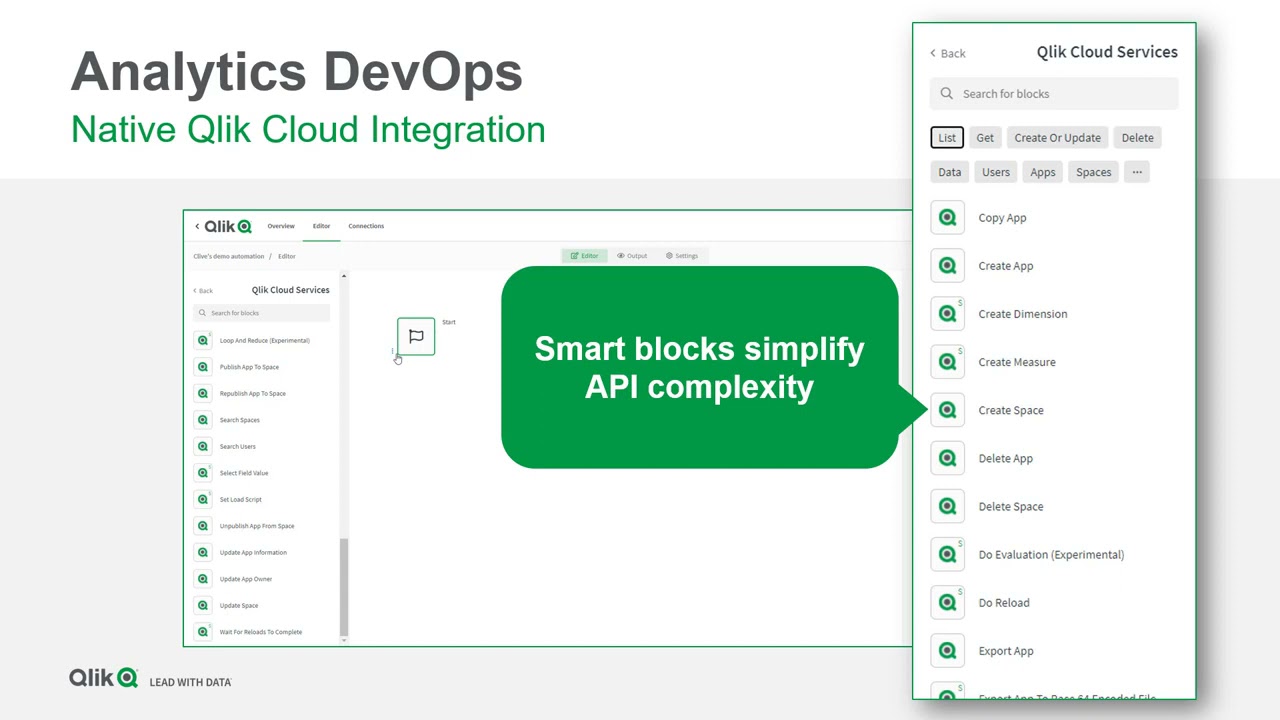This screenshot has width=1280, height=720.
Task: Toggle the Users filter chip
Action: (996, 172)
